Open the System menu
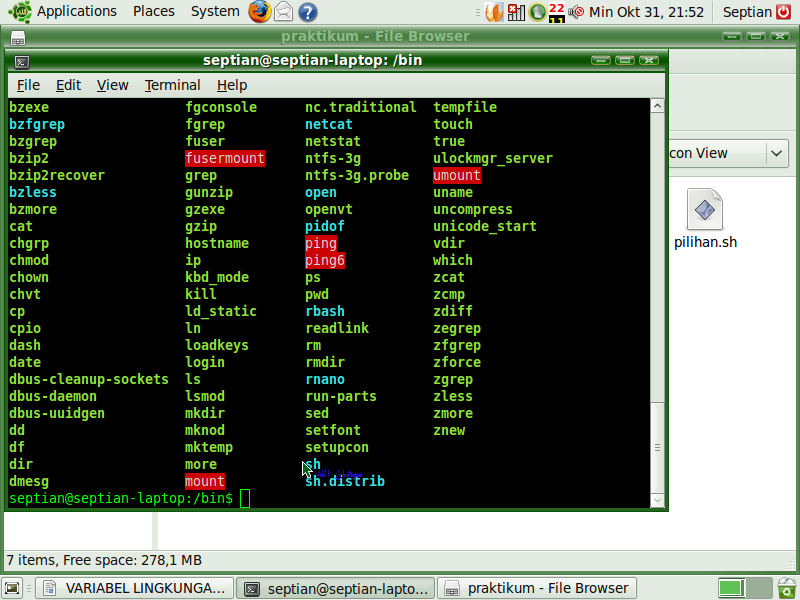The height and width of the screenshot is (600, 800). 215,11
